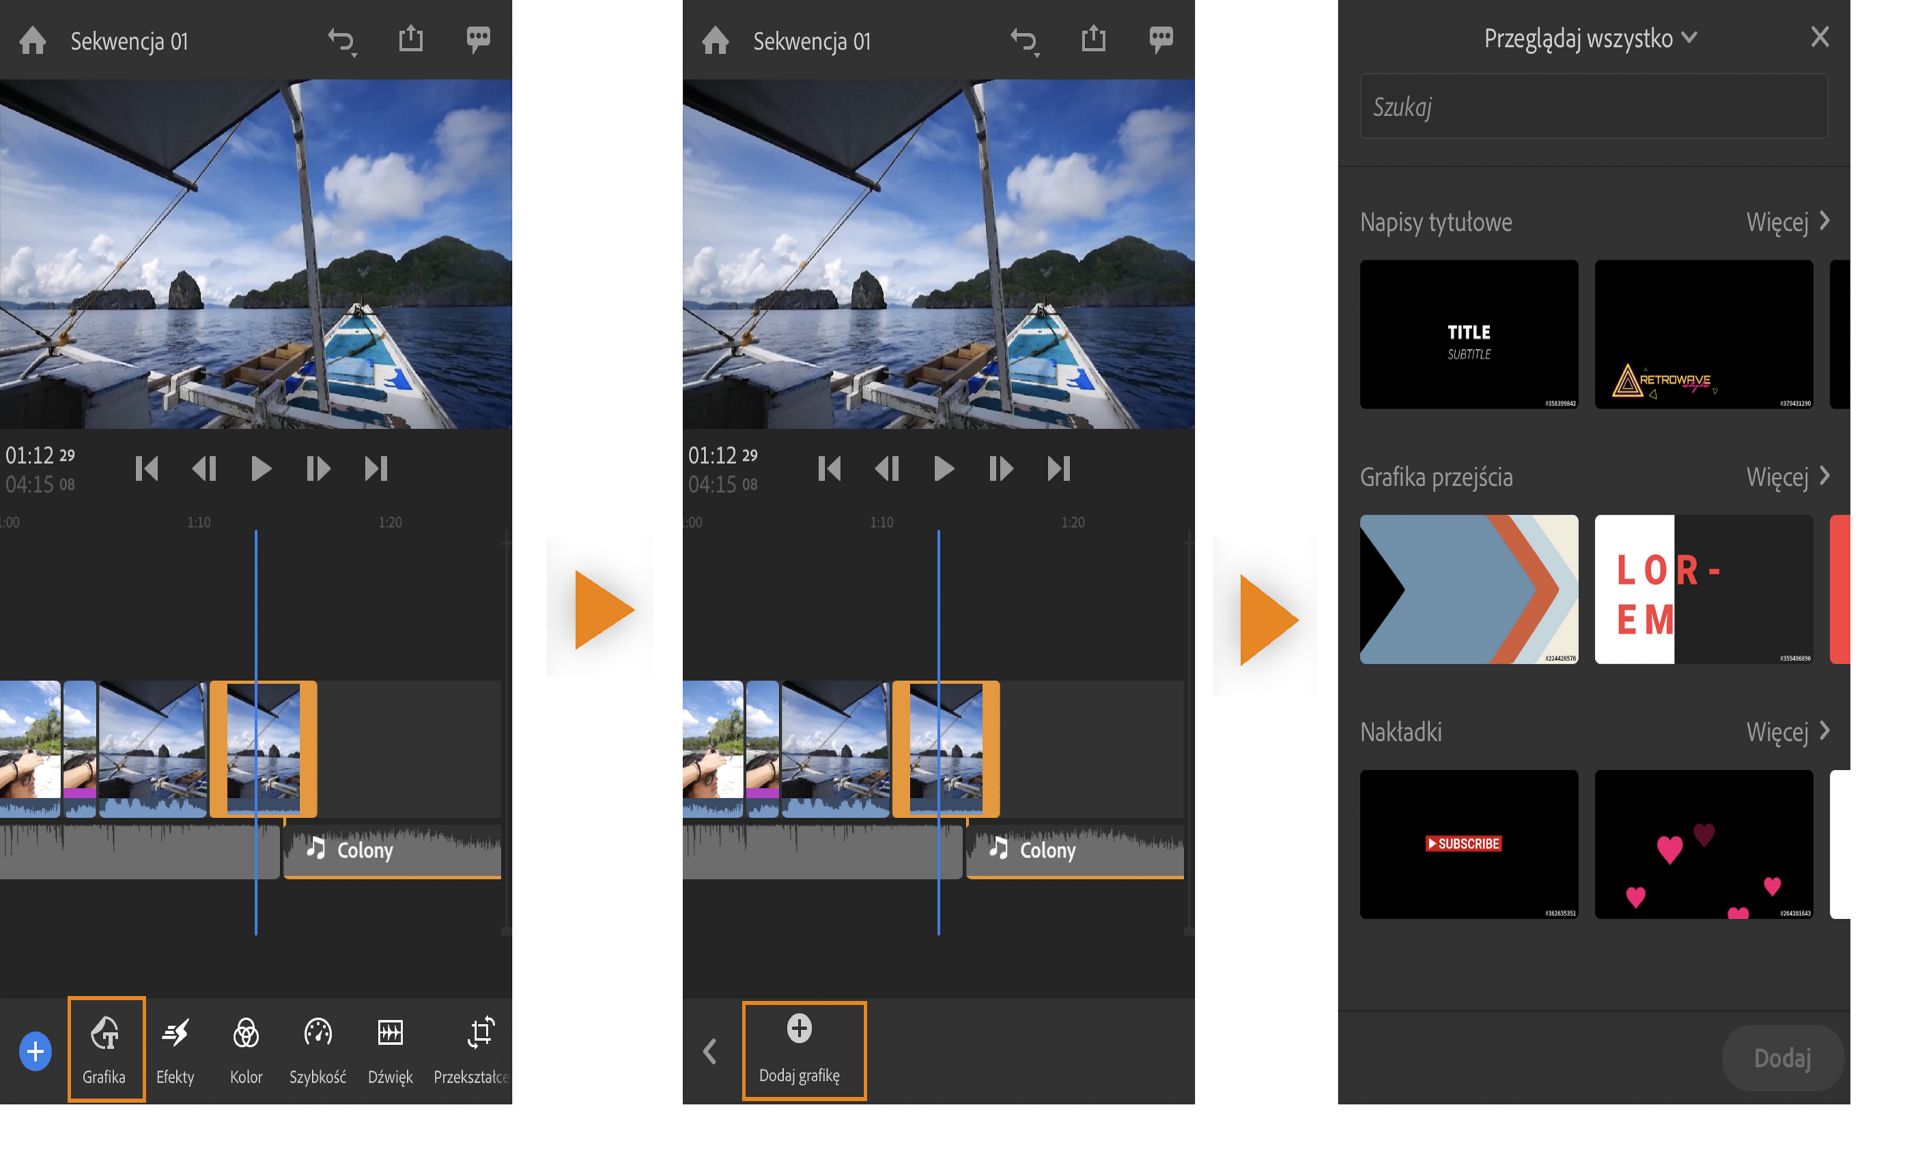
Task: Select the SUBSCRIBE overlay thumbnail
Action: coord(1468,844)
